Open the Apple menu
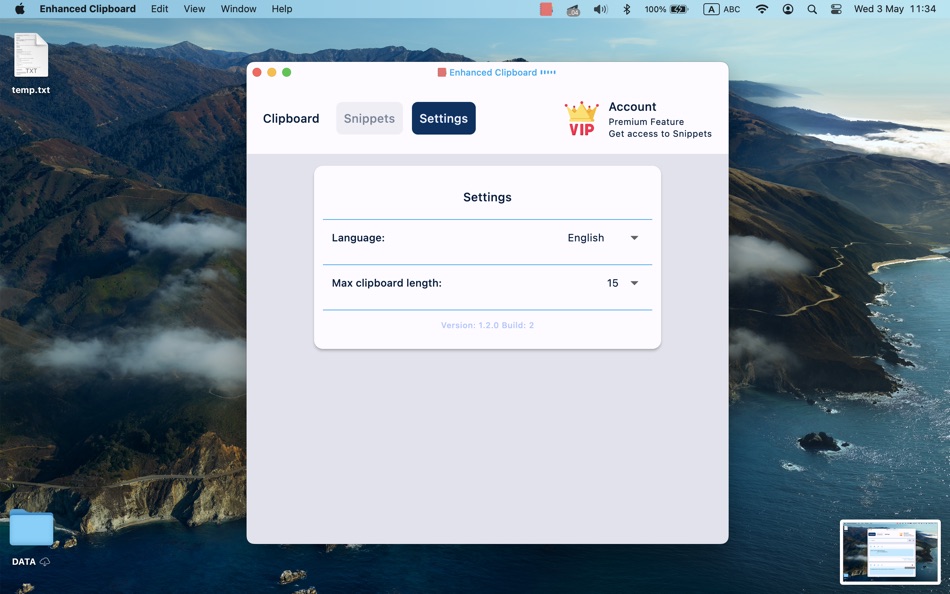The width and height of the screenshot is (950, 594). pos(19,8)
